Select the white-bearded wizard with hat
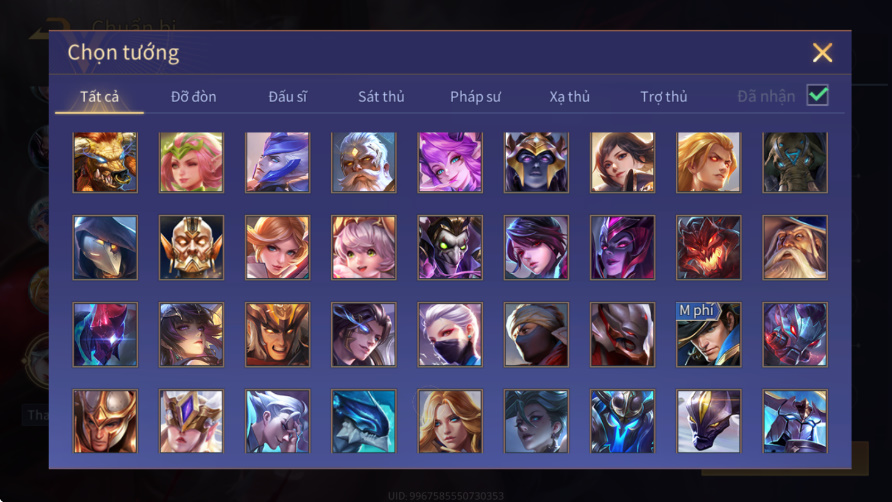This screenshot has height=502, width=892. 795,248
